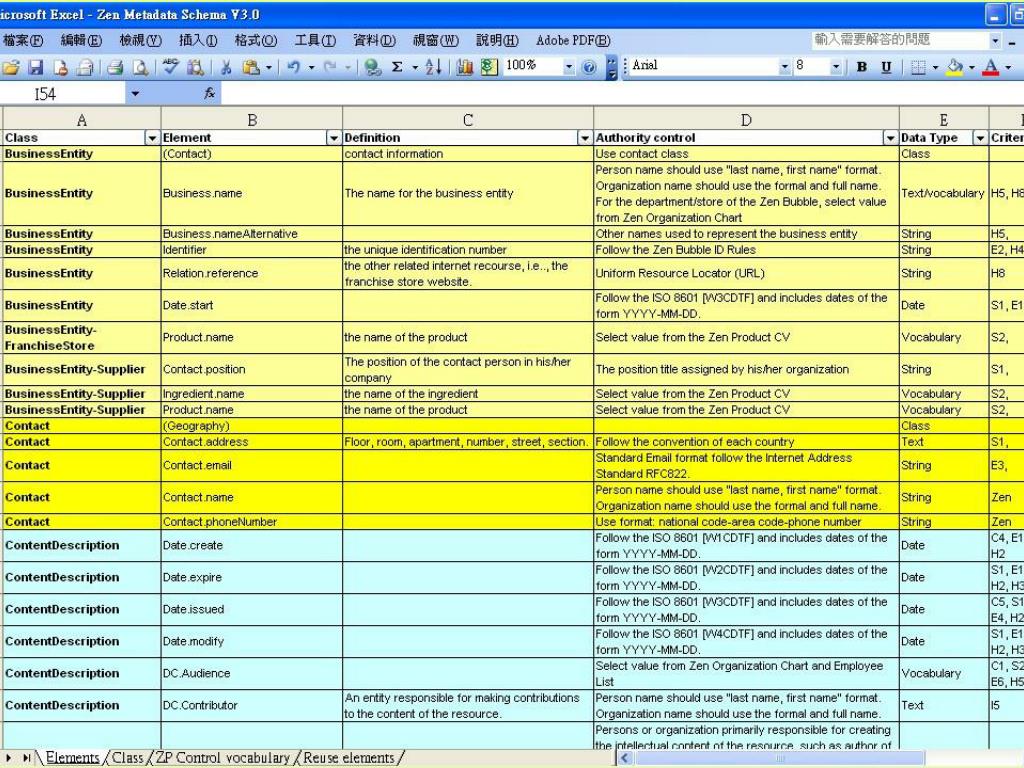Screen dimensions: 1024x768
Task: Switch to the Reuse elements sheet tab
Action: point(349,758)
